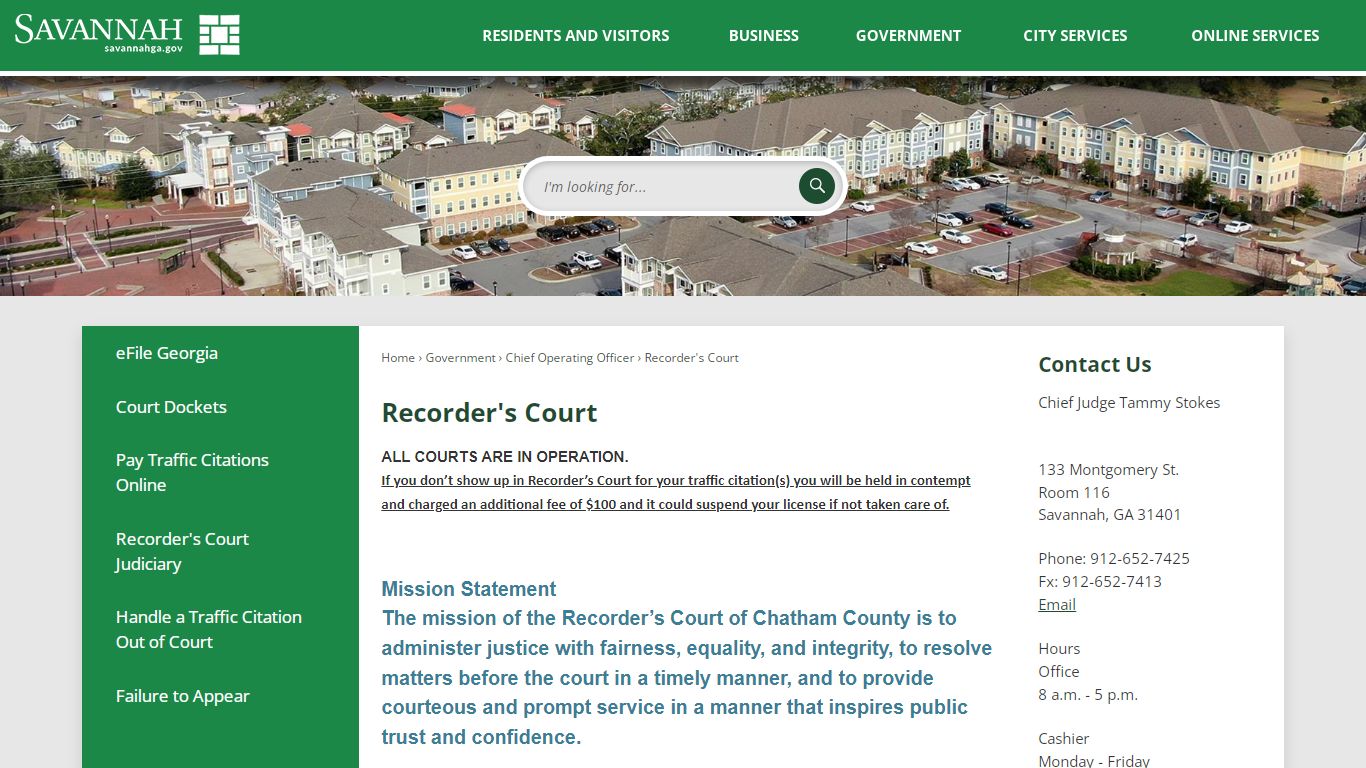Click the "Savannah, GA 31401" text
The width and height of the screenshot is (1366, 768).
(1110, 514)
